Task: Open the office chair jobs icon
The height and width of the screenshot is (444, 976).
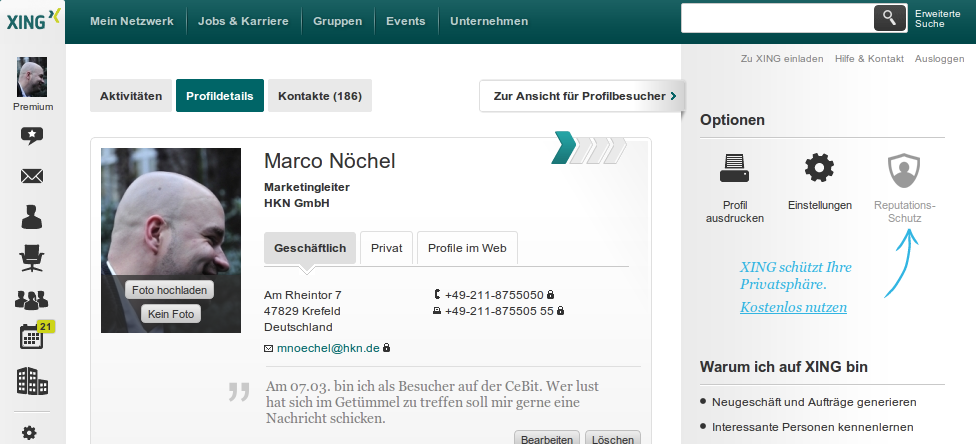Action: click(x=32, y=258)
